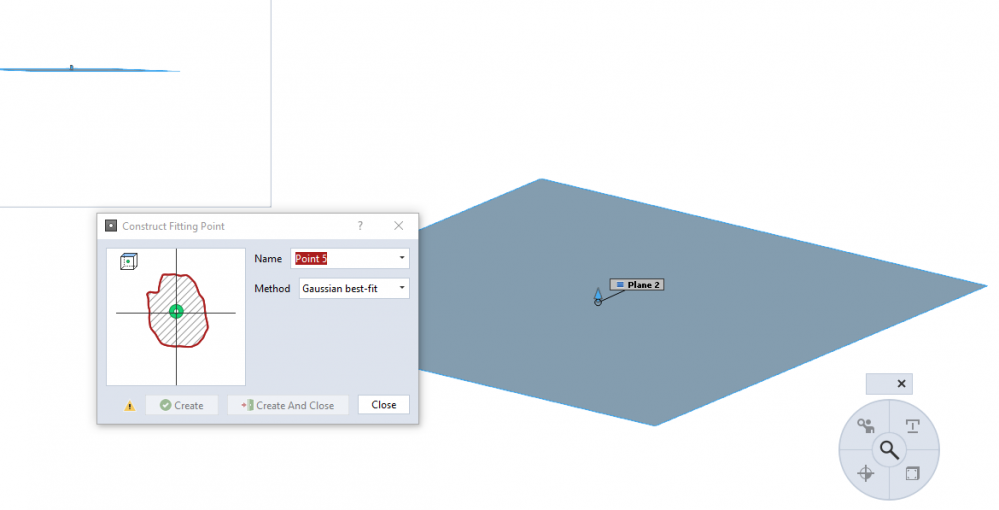Screen dimensions: 999x510
Task: Click the blue point marker beside Plane 2
Action: pyautogui.click(x=598, y=296)
